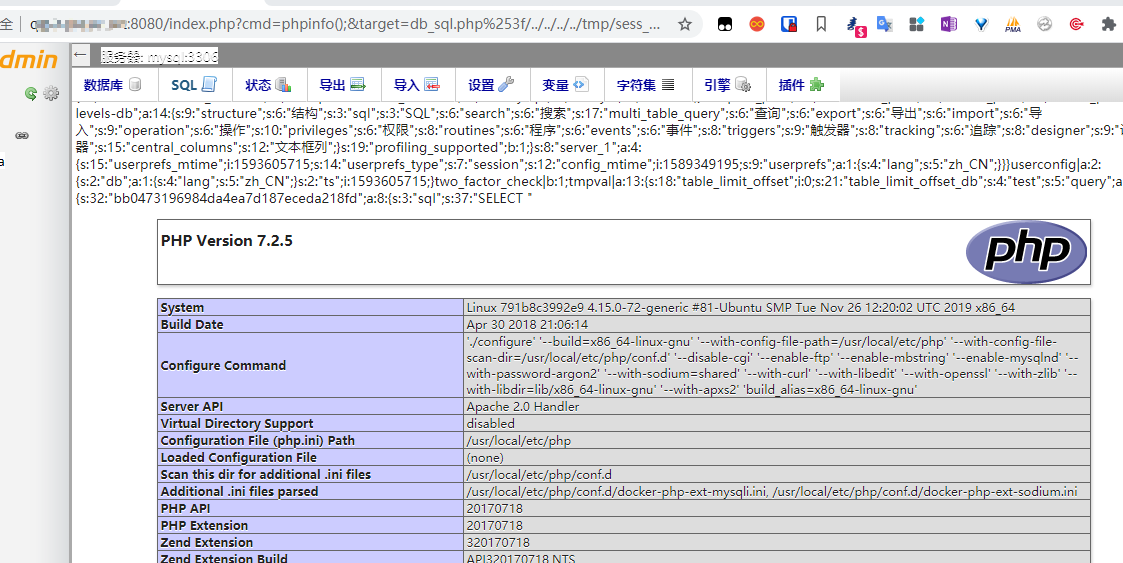Switch to the SQL tab
Screen dimensions: 1123x563
[193, 85]
